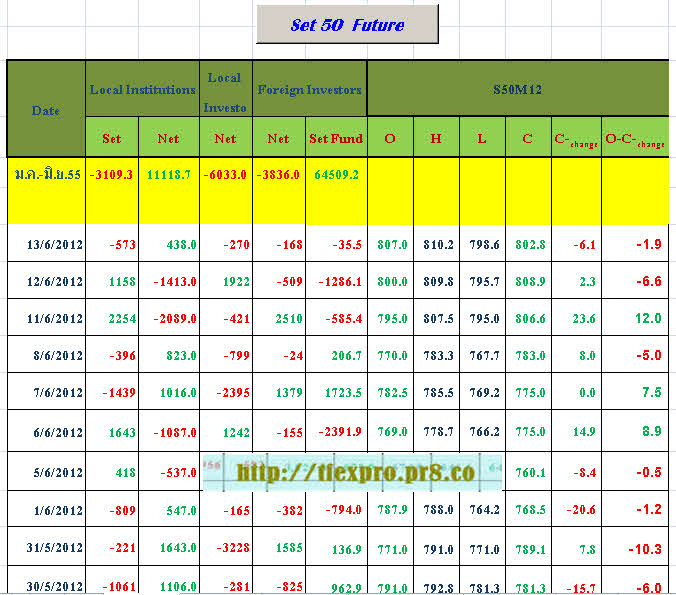
Task: Click the Set 50 Future button
Action: tap(347, 25)
